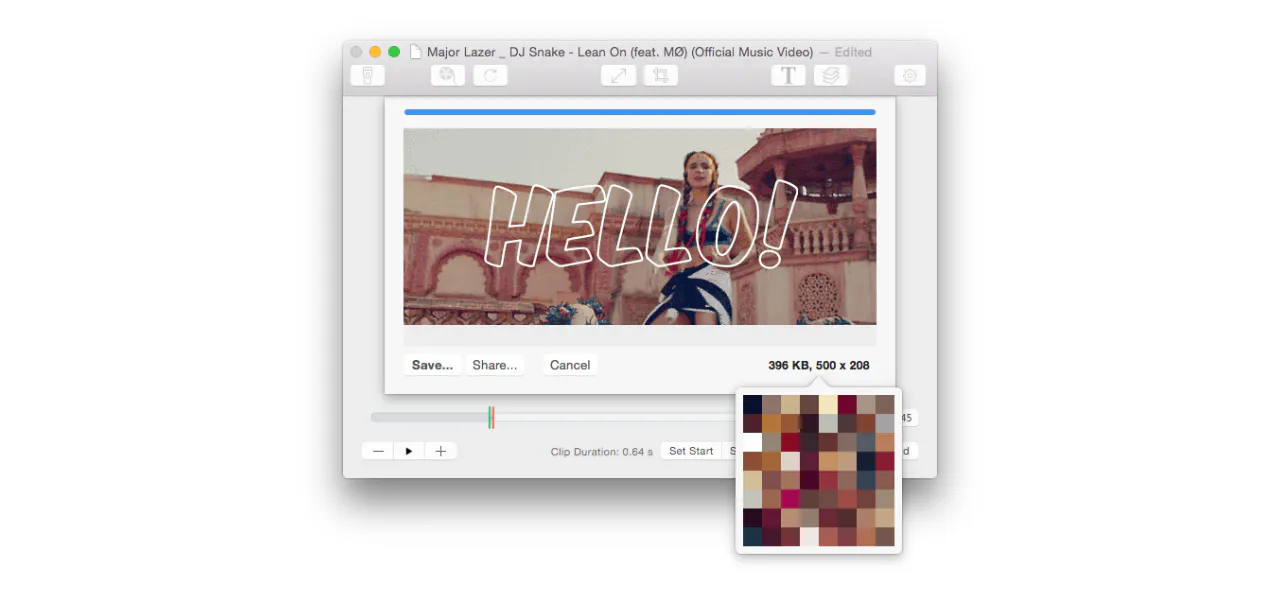1280x592 pixels.
Task: Click the "Clip Duration: 0.64 s" label
Action: point(601,452)
